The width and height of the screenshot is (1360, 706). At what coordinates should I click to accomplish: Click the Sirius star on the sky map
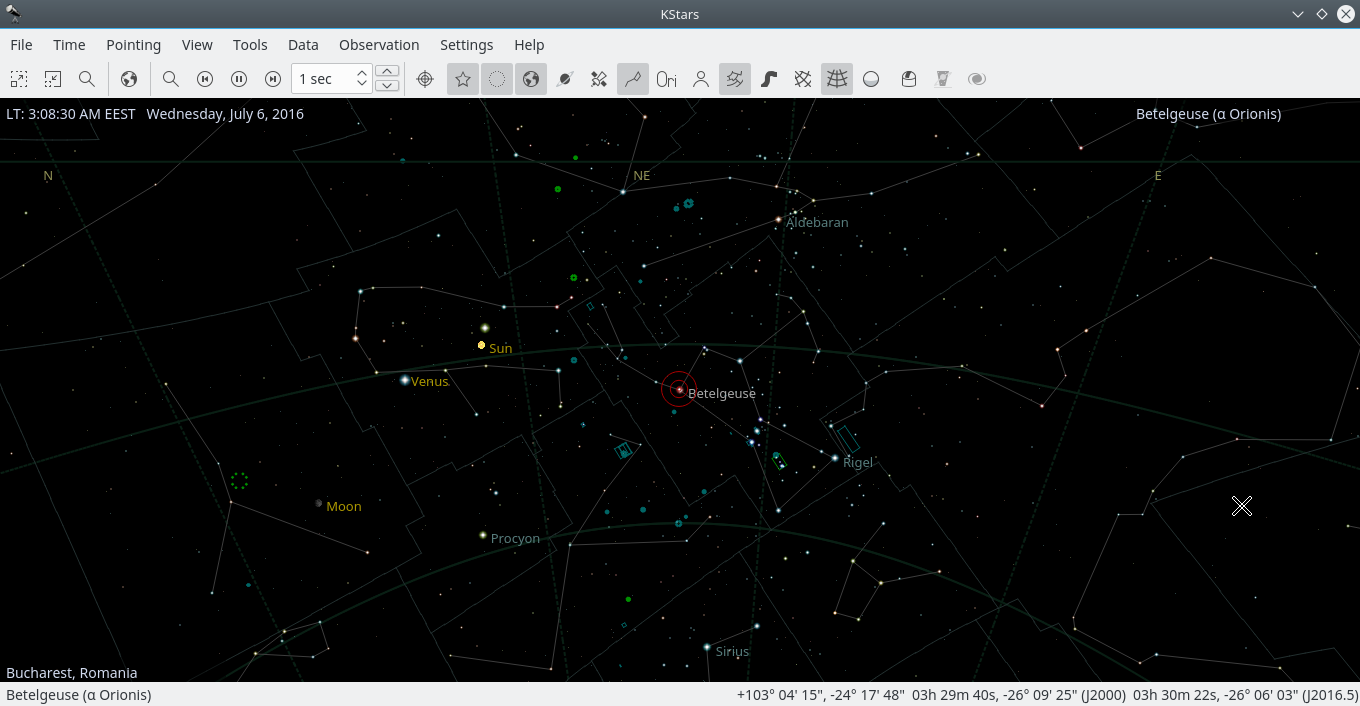[707, 648]
